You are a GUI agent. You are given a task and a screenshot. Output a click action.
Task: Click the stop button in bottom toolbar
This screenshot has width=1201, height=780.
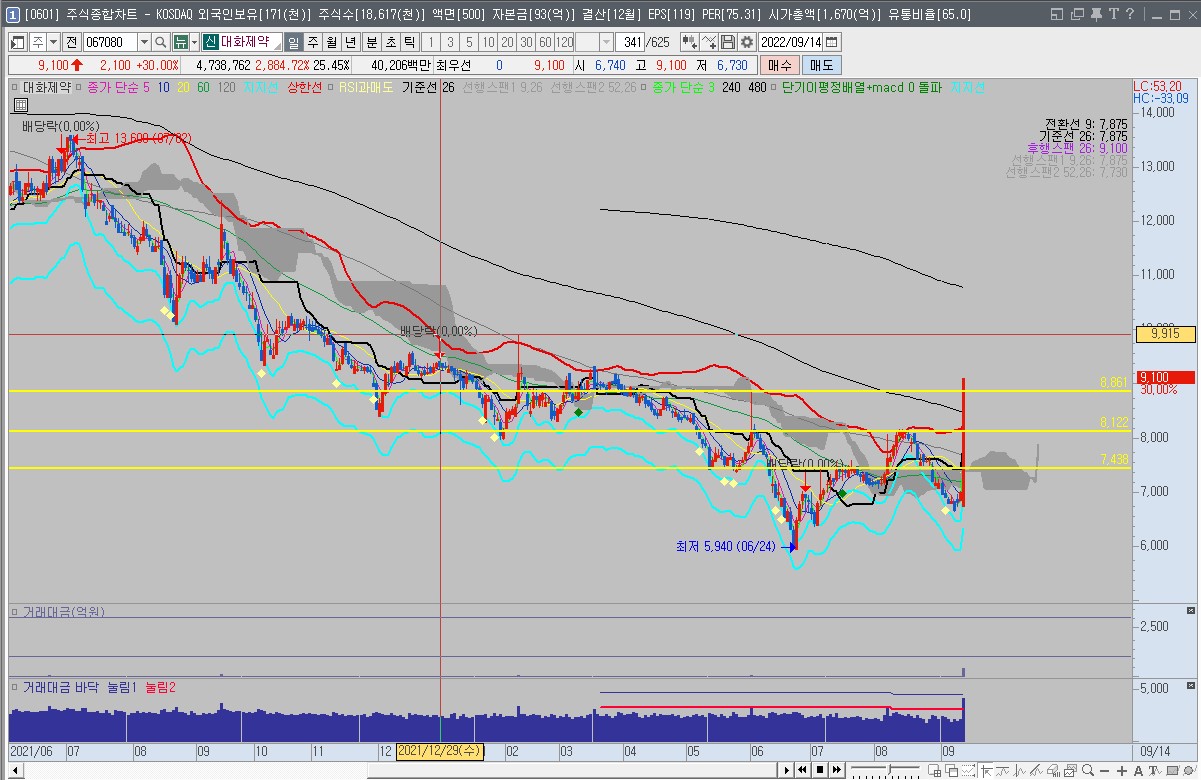click(819, 770)
